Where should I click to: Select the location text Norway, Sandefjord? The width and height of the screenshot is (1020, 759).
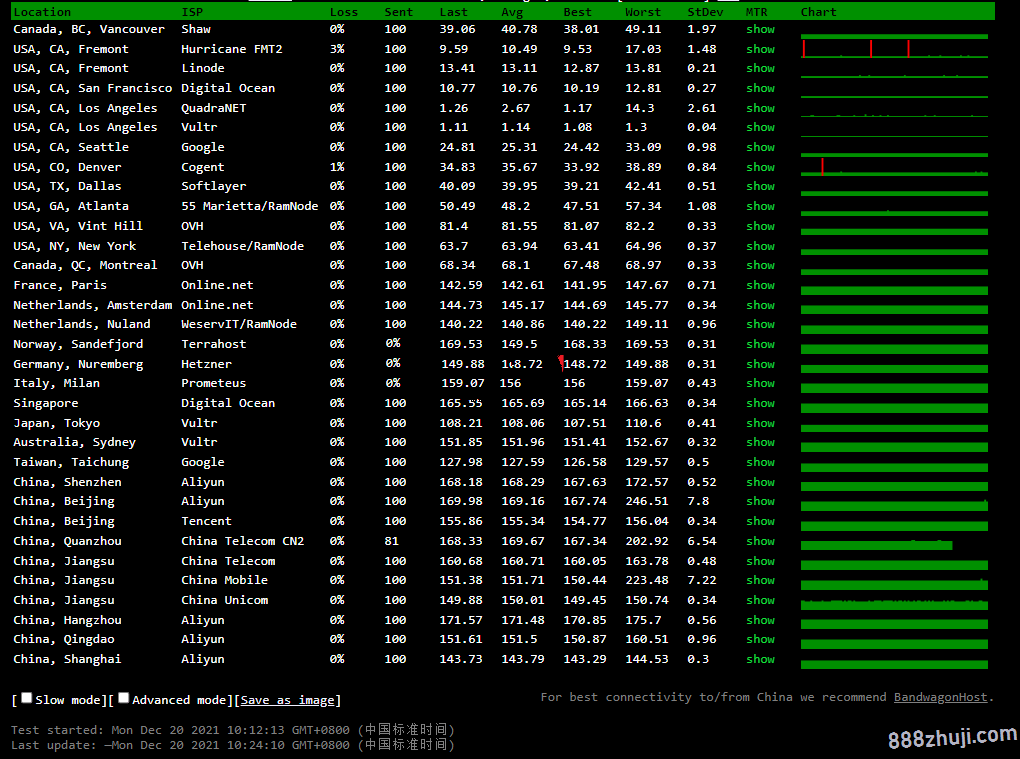pyautogui.click(x=78, y=345)
